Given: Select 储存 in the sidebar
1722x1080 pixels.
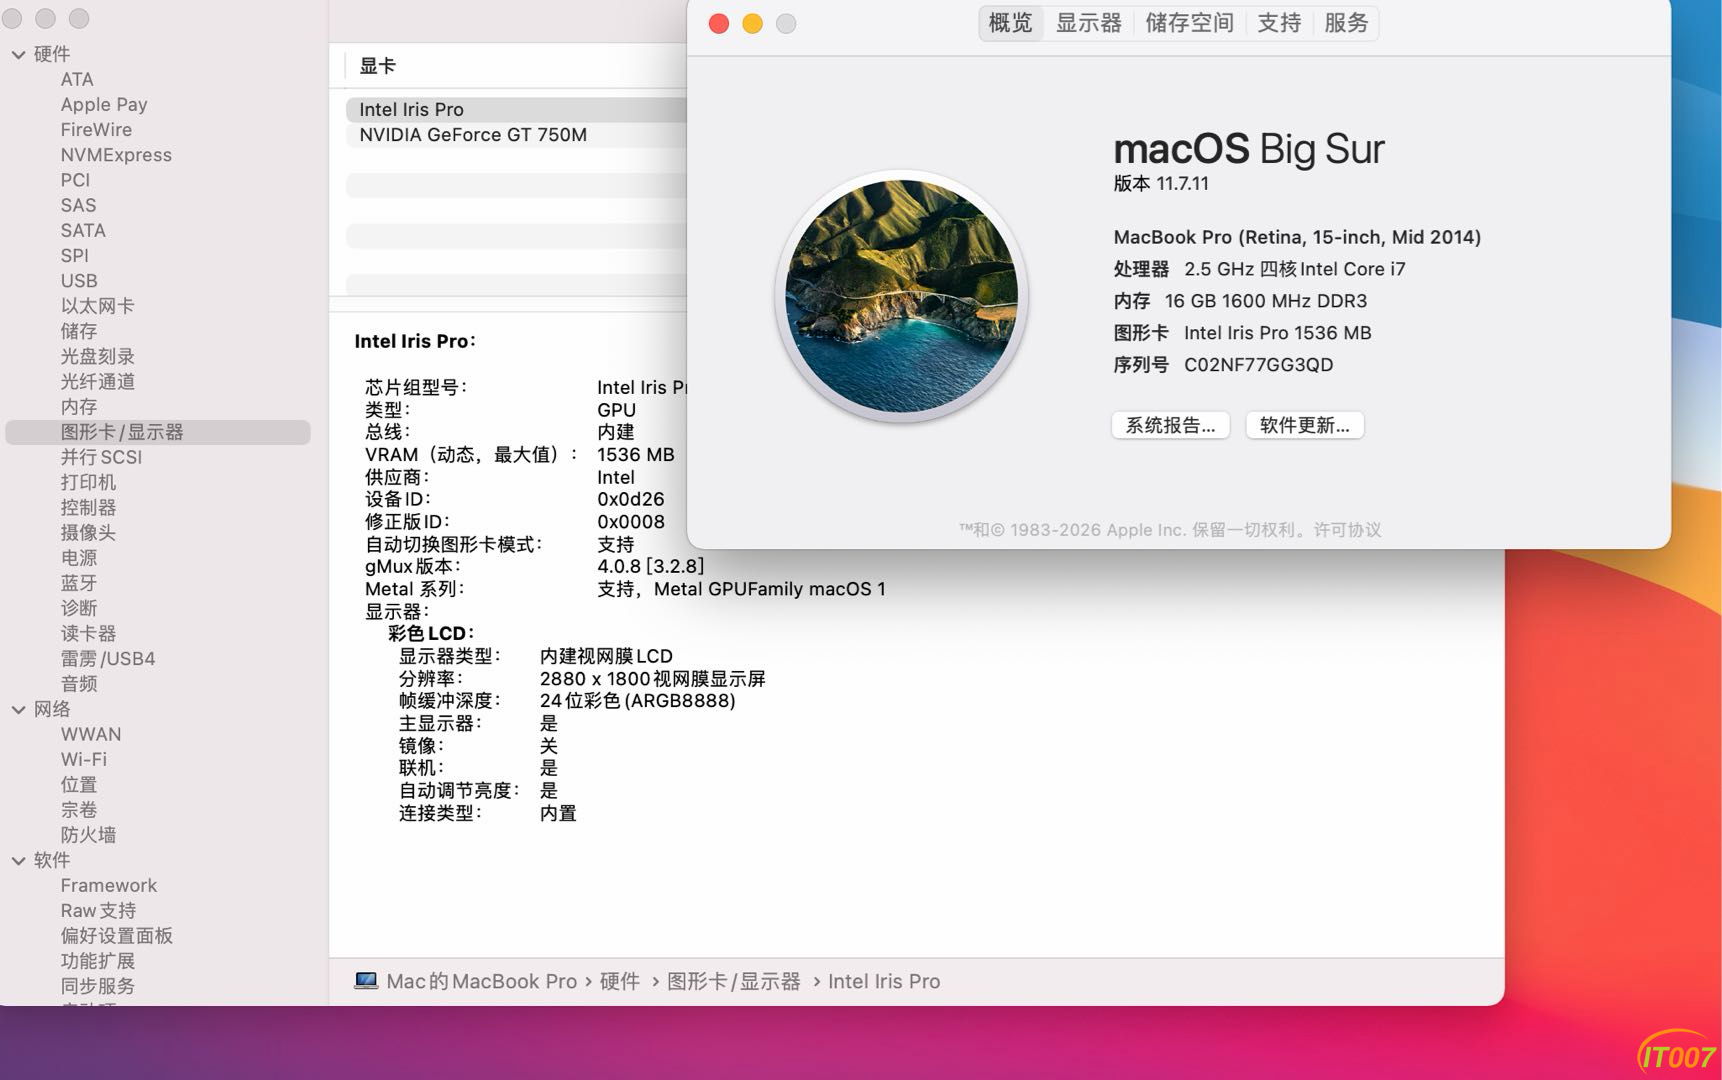Looking at the screenshot, I should click(x=79, y=331).
